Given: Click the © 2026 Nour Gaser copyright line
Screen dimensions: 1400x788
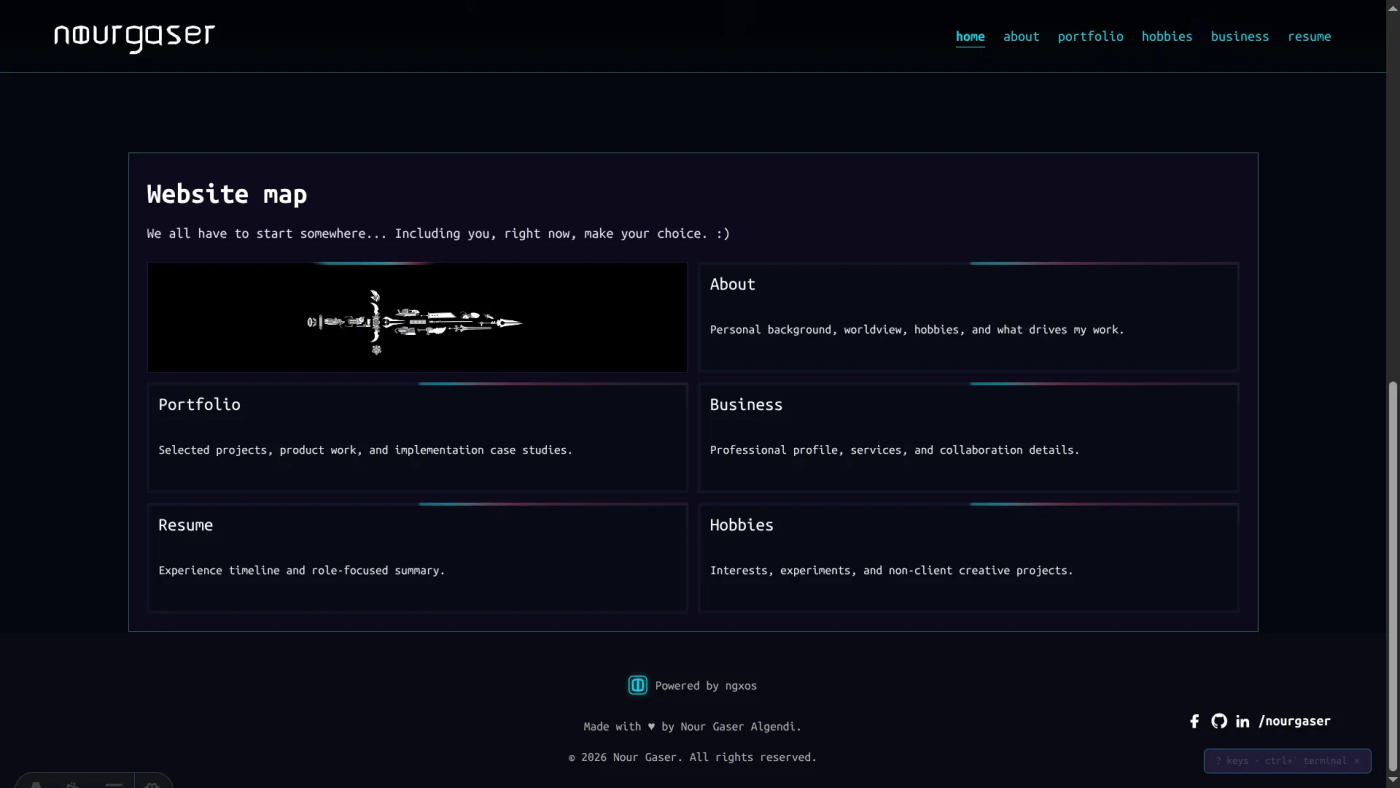Looking at the screenshot, I should pyautogui.click(x=692, y=757).
